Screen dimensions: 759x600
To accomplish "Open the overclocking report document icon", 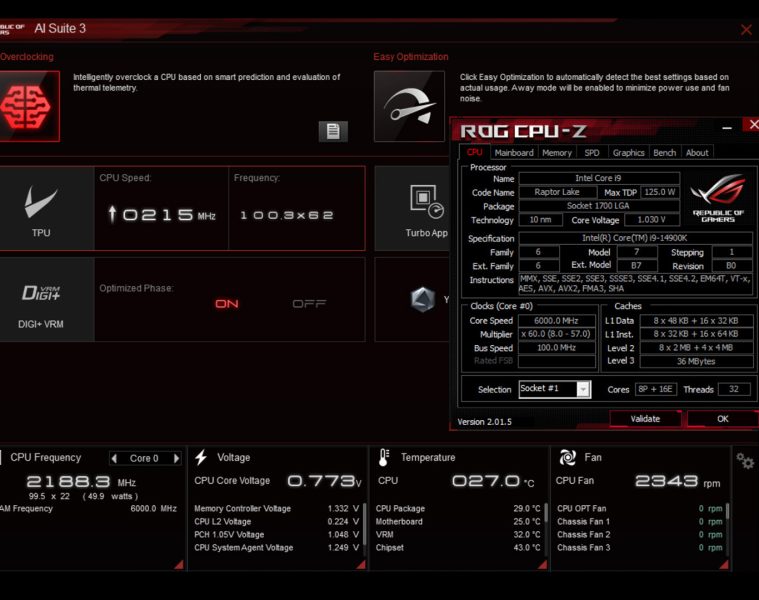I will 333,131.
